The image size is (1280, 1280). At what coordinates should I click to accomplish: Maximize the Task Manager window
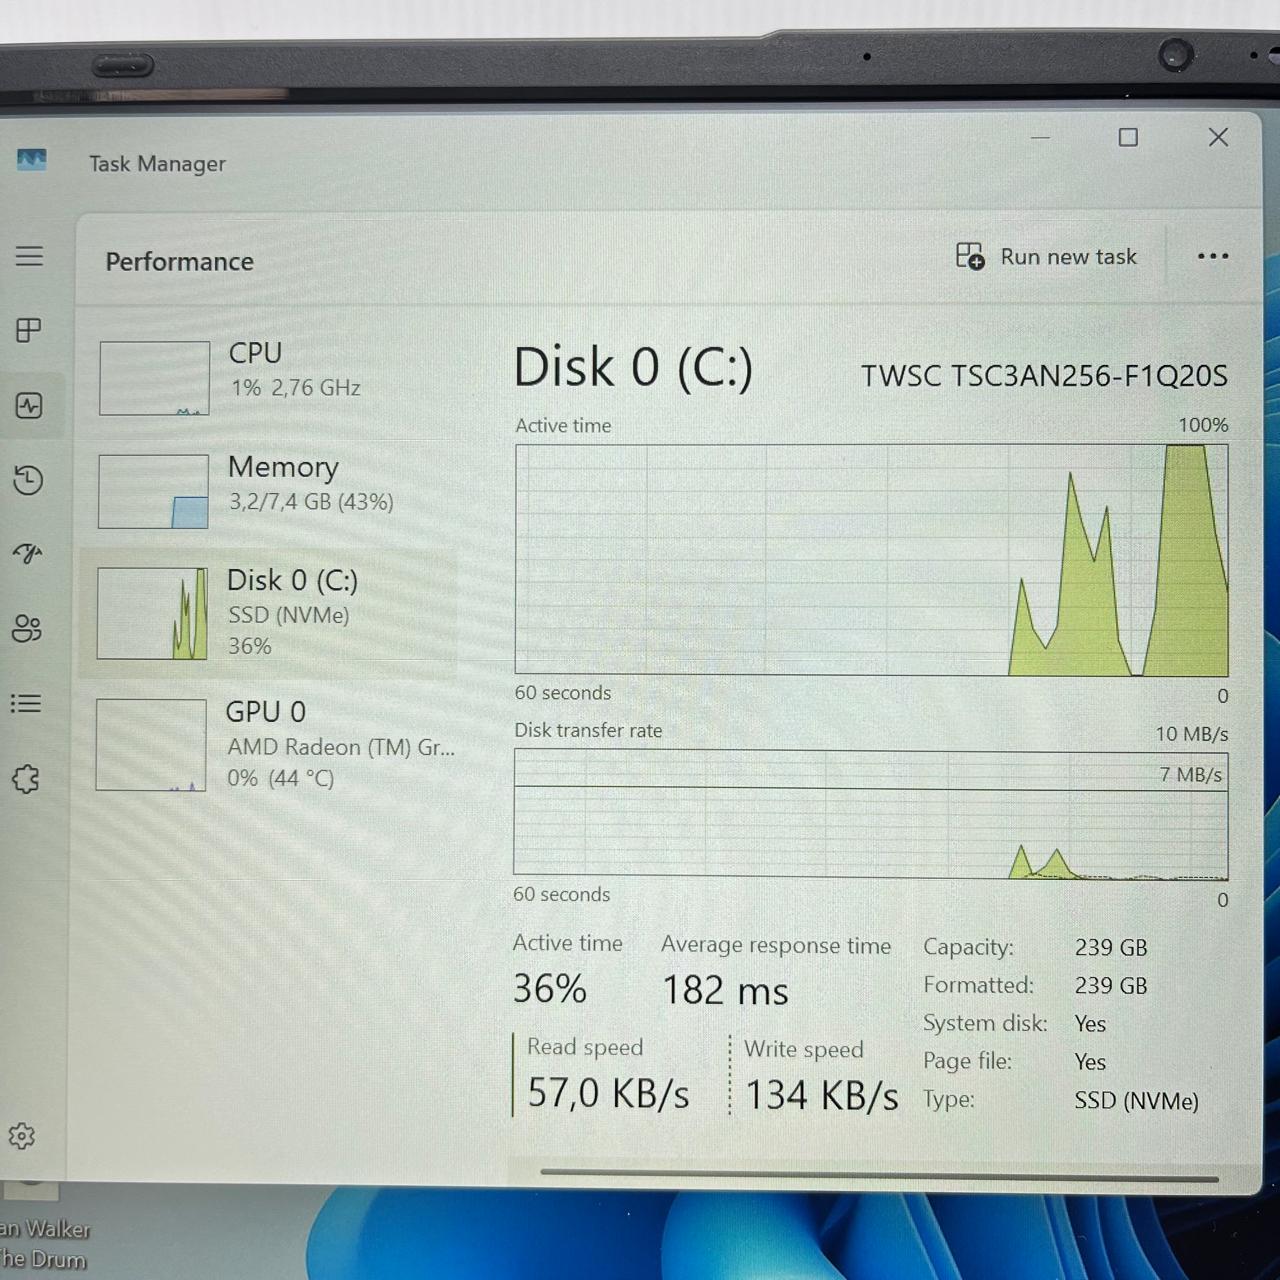point(1128,137)
